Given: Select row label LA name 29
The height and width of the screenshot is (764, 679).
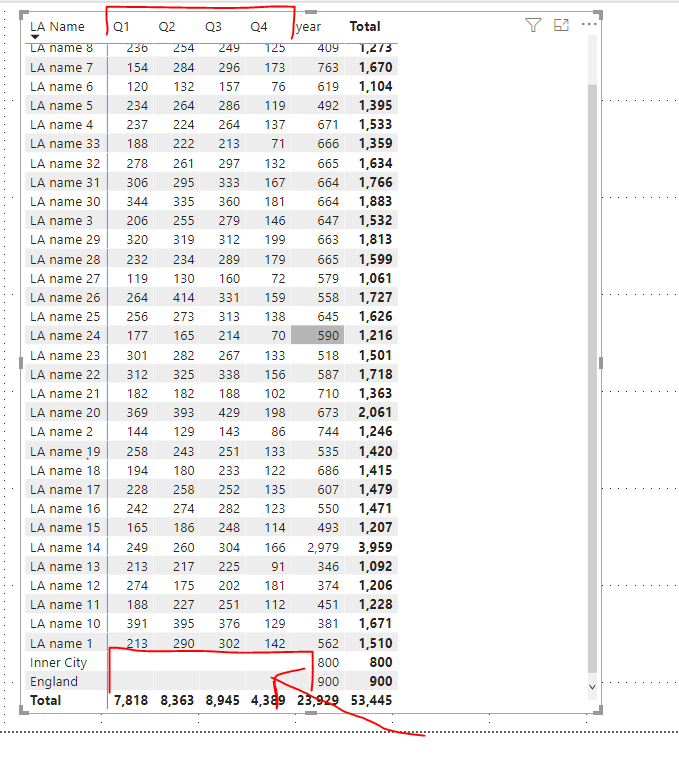Looking at the screenshot, I should click(65, 239).
